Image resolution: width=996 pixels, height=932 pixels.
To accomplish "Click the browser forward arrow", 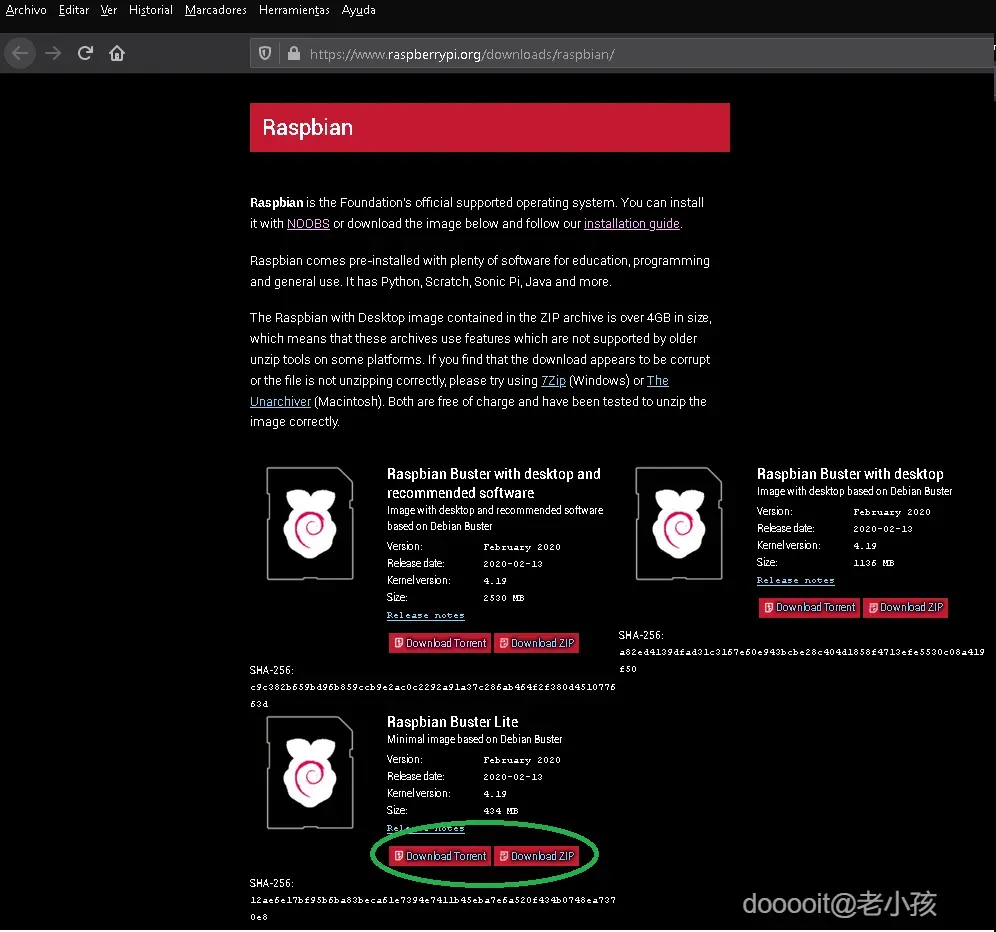I will click(53, 53).
